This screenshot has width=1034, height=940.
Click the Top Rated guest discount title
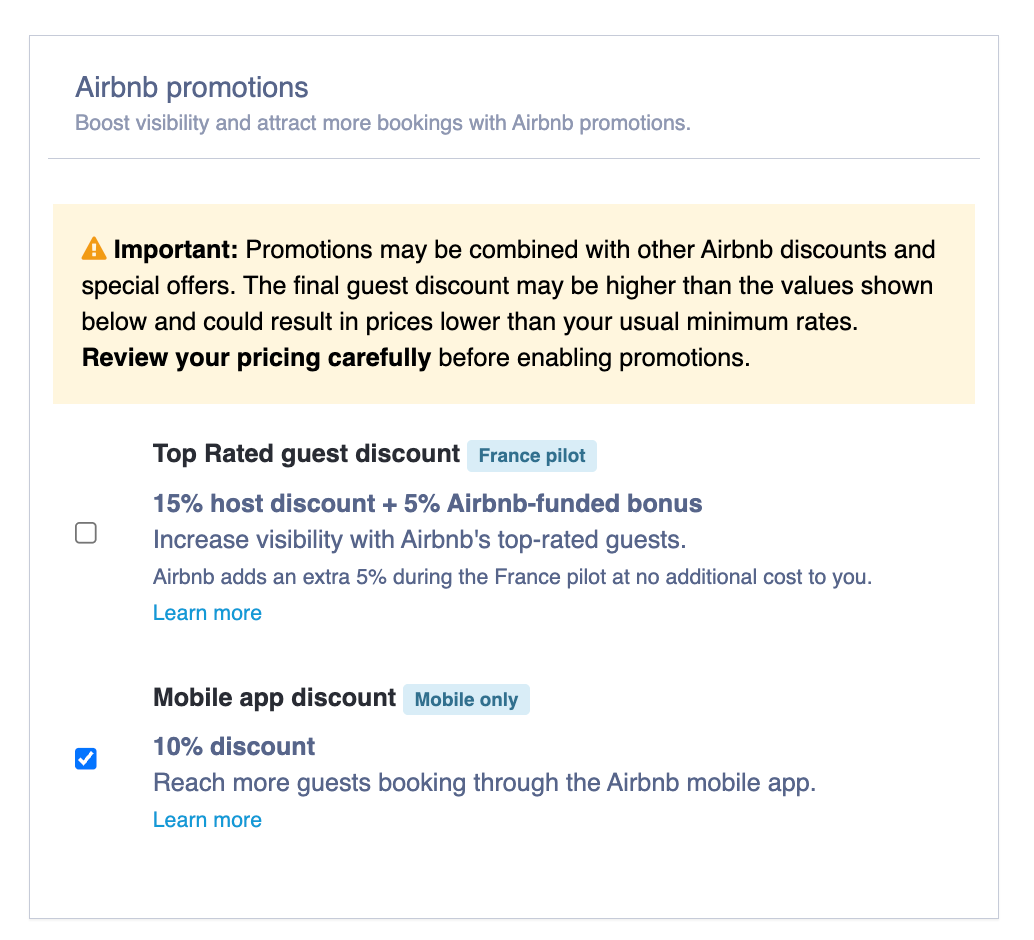click(x=306, y=454)
